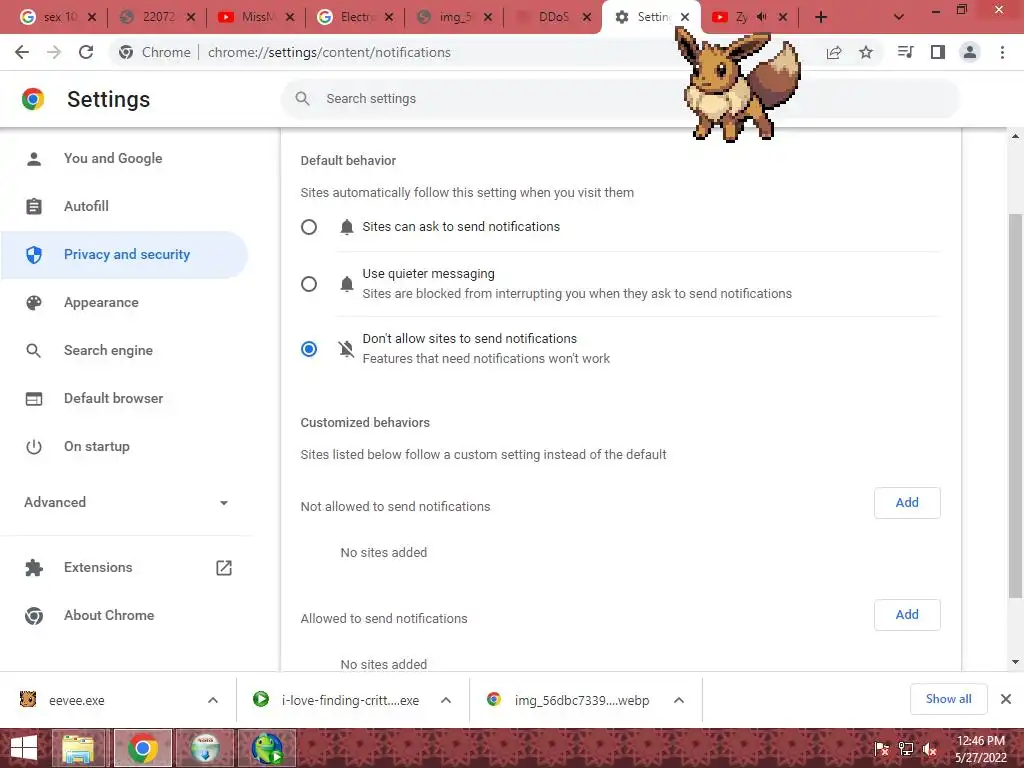Open downloaded eevee.exe file

[x=76, y=700]
